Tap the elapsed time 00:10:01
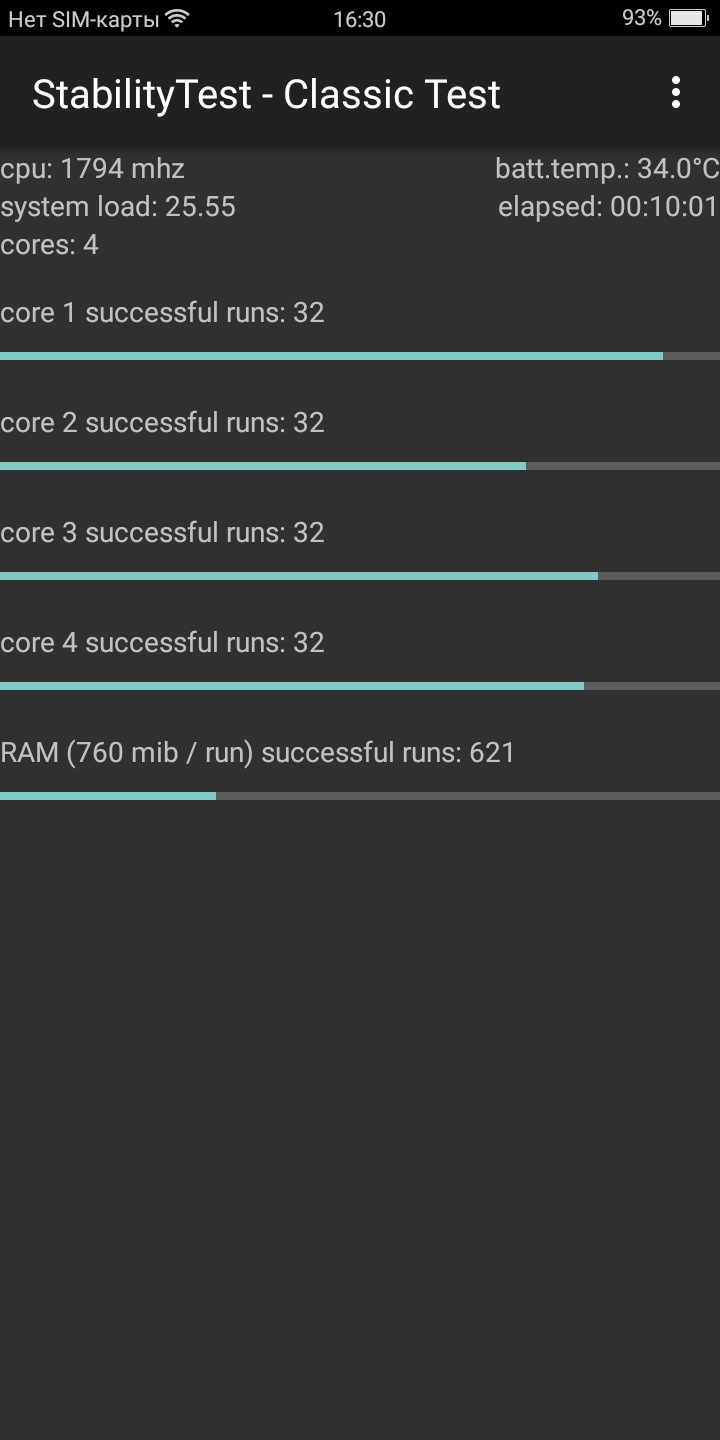Image resolution: width=720 pixels, height=1440 pixels. click(x=608, y=207)
